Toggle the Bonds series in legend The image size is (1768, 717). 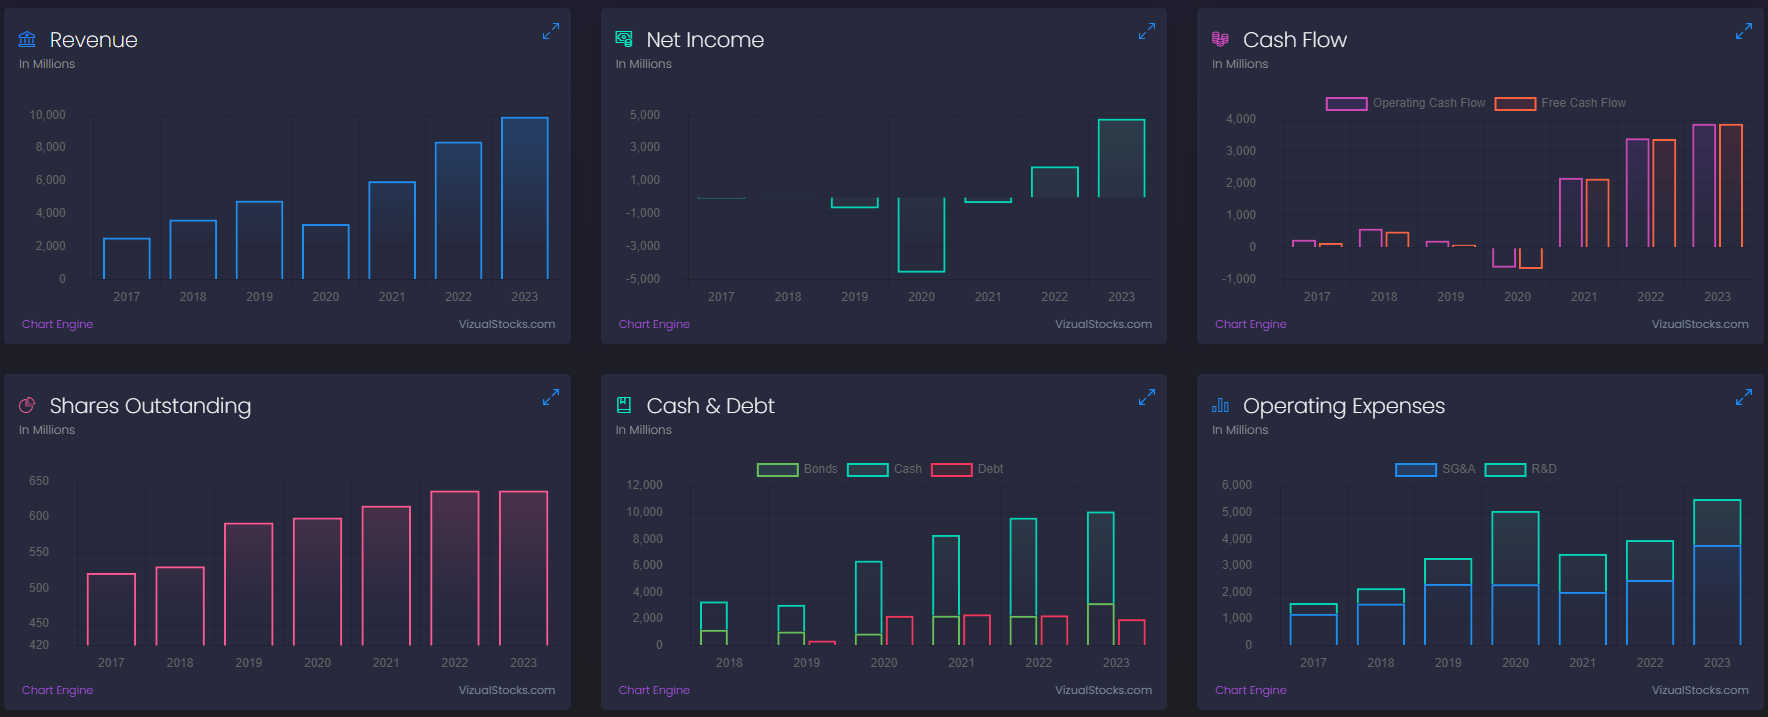click(797, 469)
